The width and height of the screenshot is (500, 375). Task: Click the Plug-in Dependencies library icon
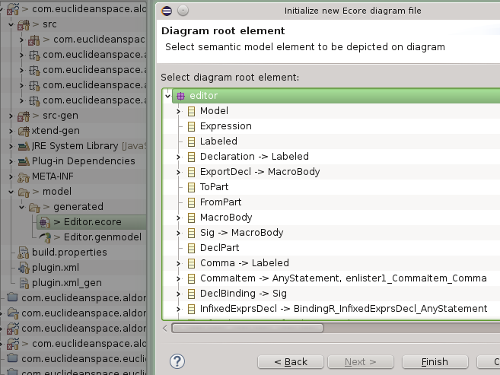click(23, 161)
